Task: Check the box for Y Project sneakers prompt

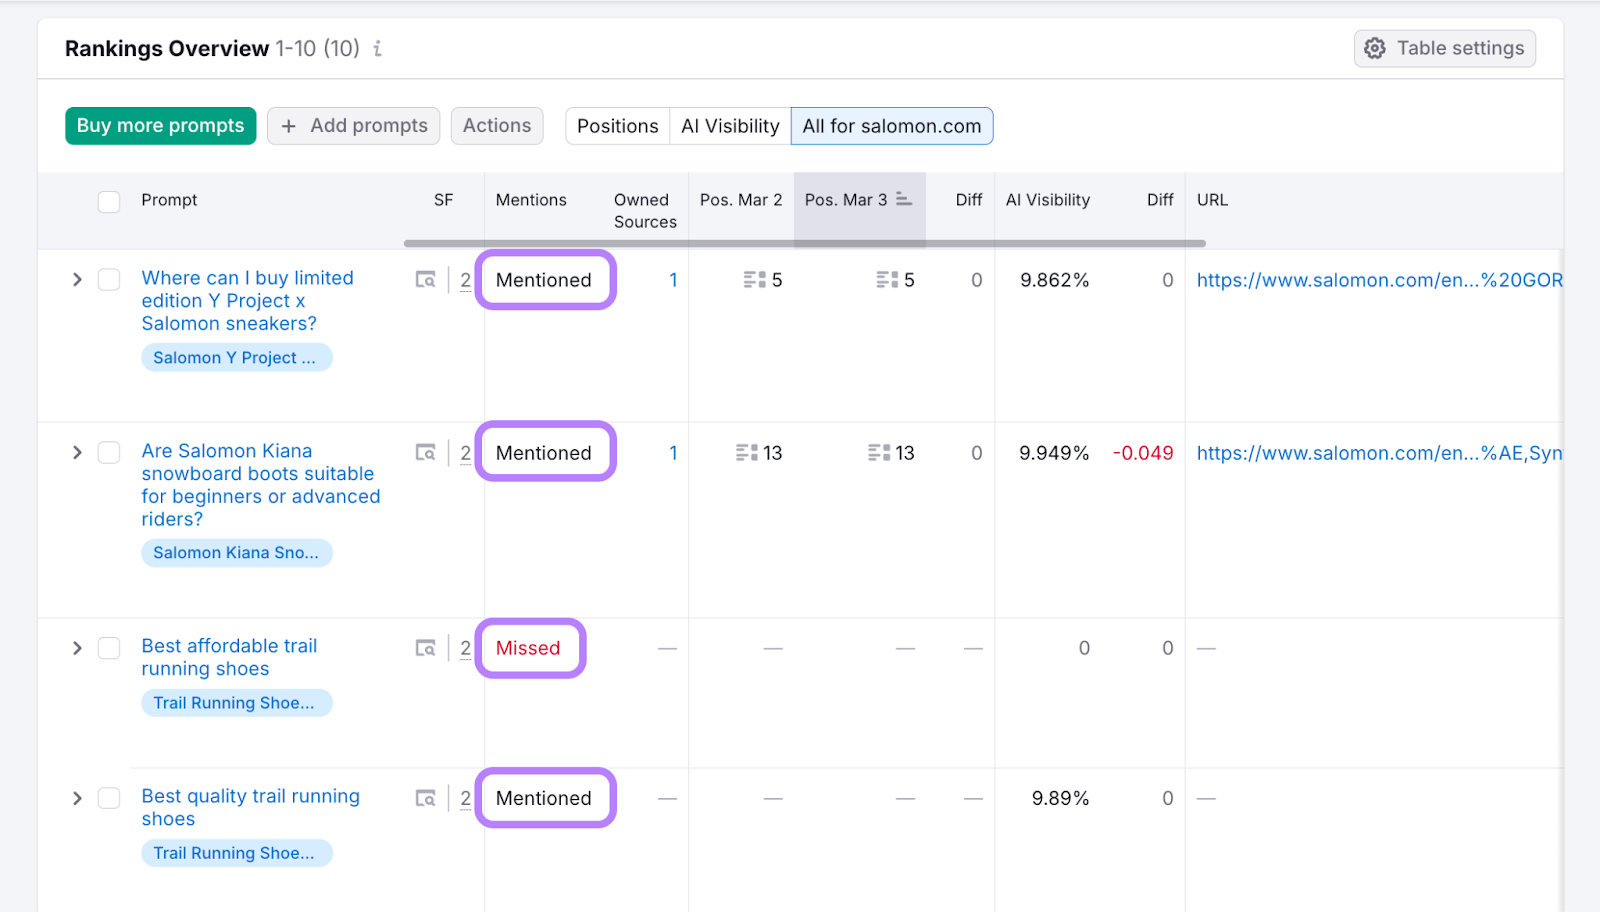Action: (x=109, y=280)
